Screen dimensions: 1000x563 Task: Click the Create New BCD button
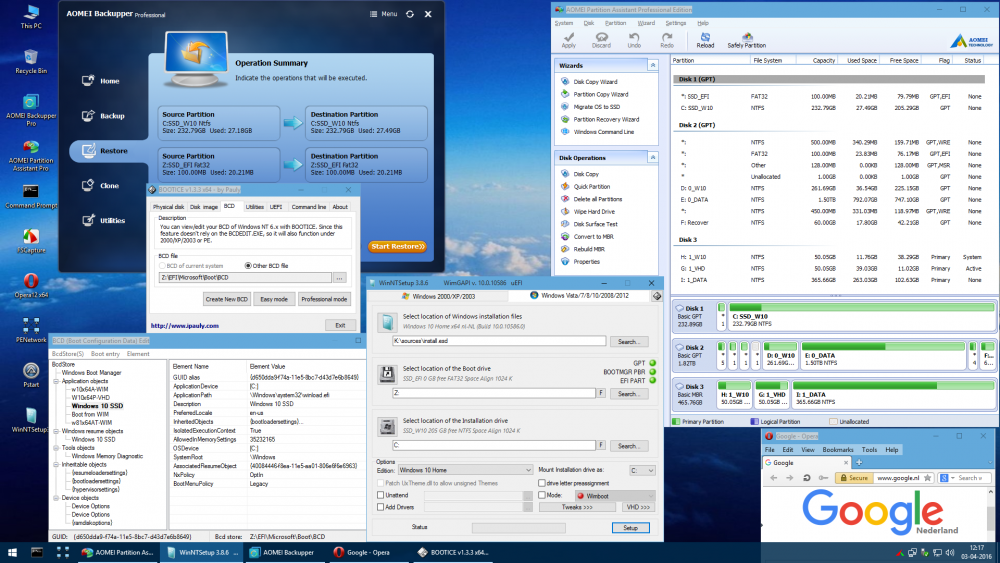[x=226, y=299]
